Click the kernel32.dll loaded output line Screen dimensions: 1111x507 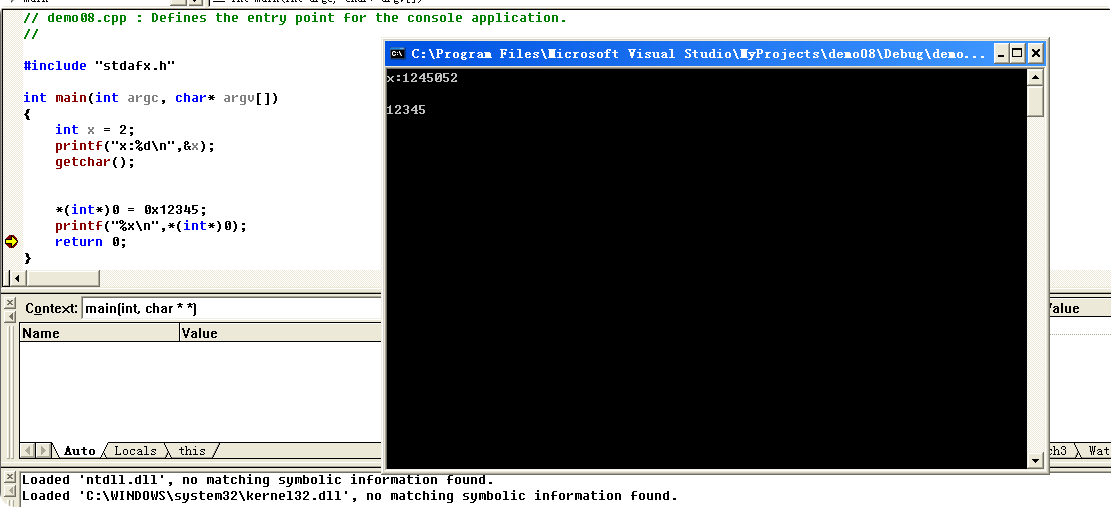pyautogui.click(x=350, y=496)
